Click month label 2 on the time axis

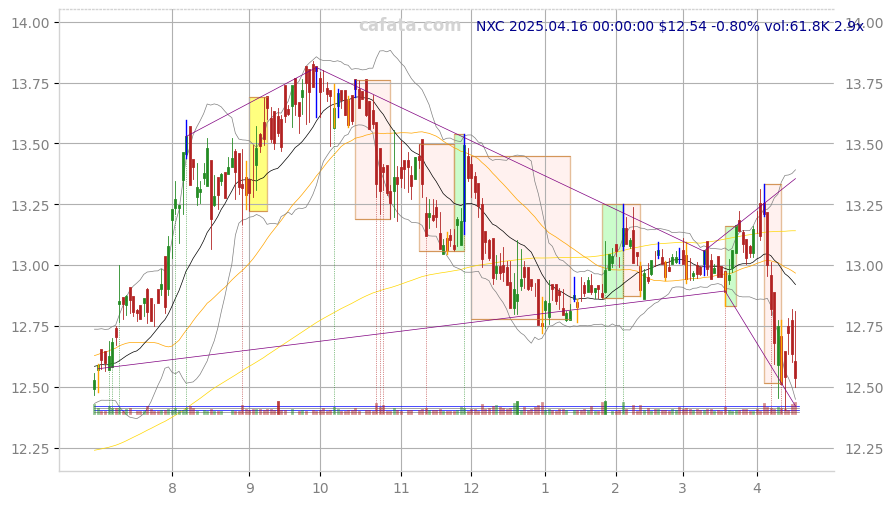coord(616,488)
